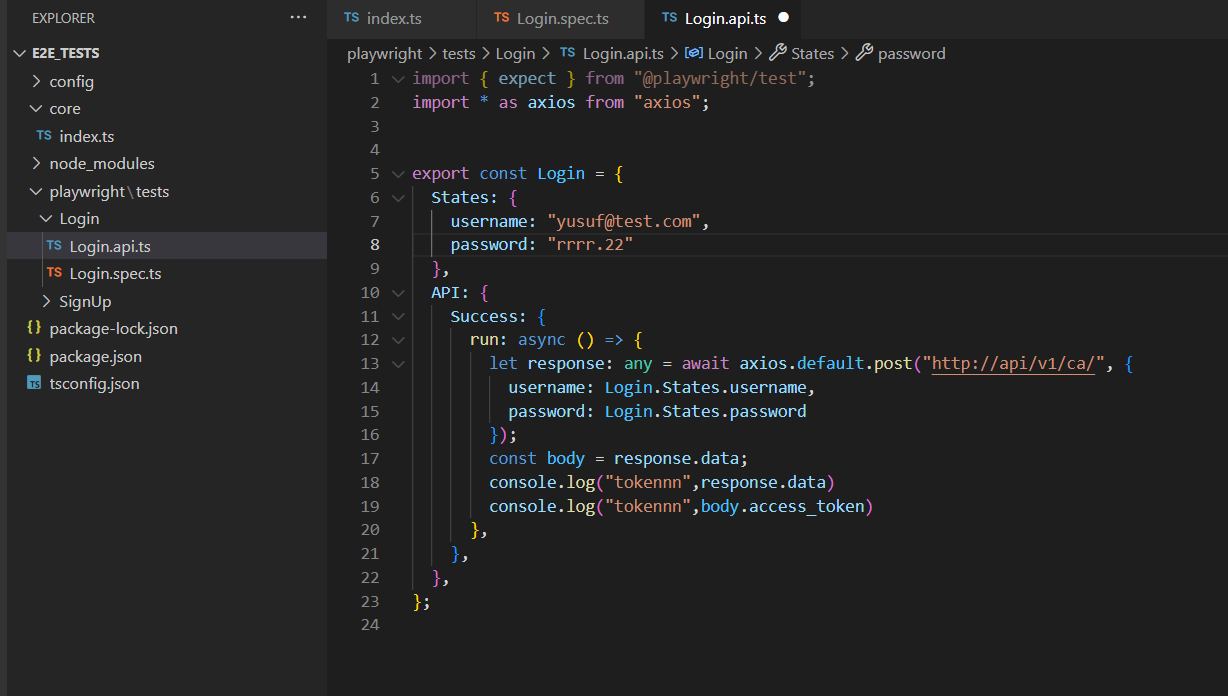Image resolution: width=1228 pixels, height=696 pixels.
Task: Click unsaved dot on Login.api.ts tab
Action: pyautogui.click(x=783, y=18)
